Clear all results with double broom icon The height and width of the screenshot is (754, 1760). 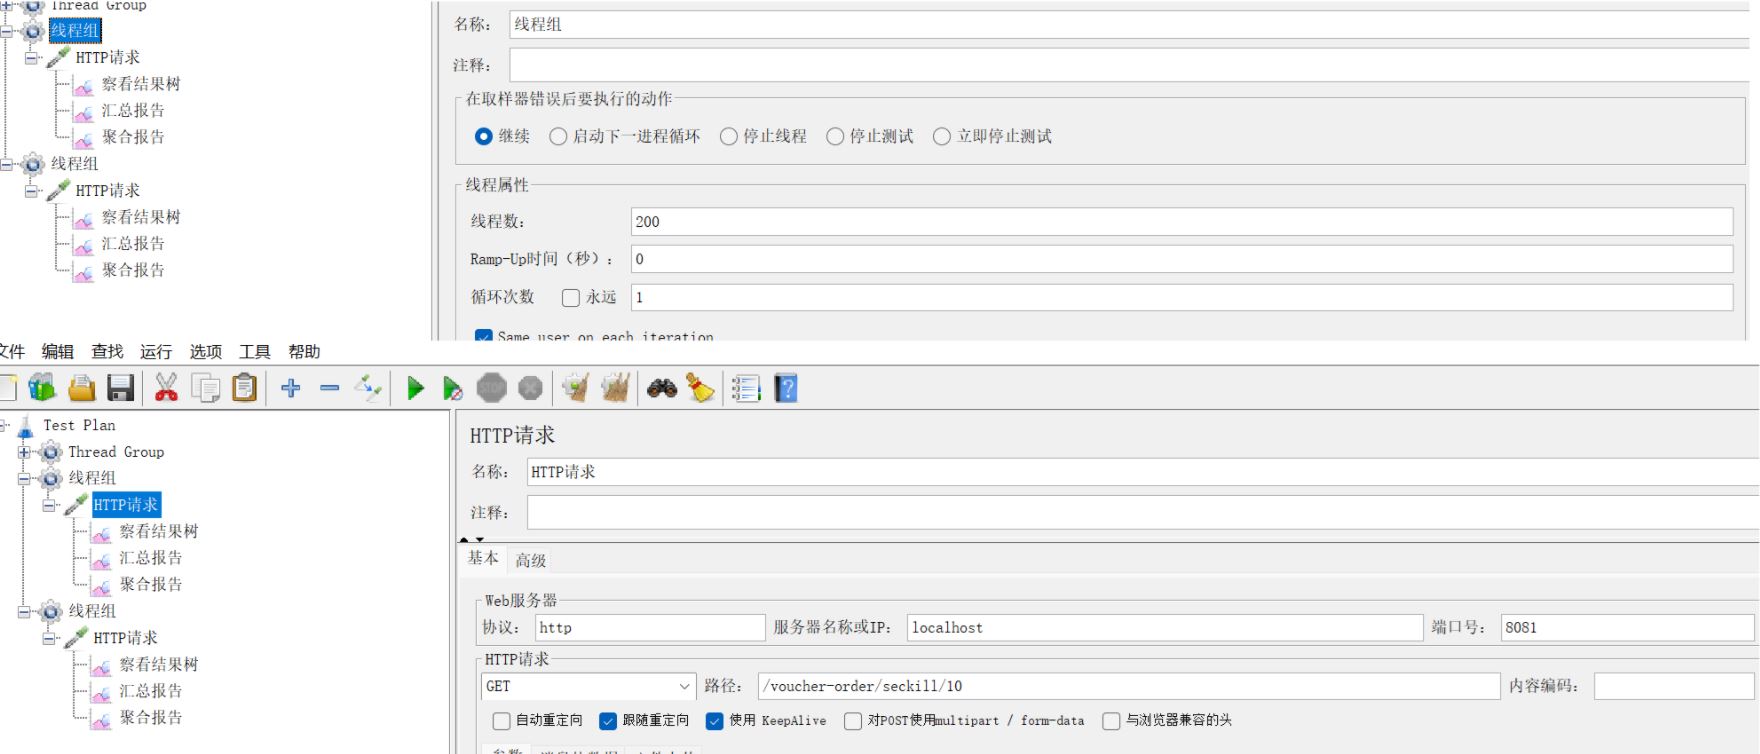(x=615, y=388)
